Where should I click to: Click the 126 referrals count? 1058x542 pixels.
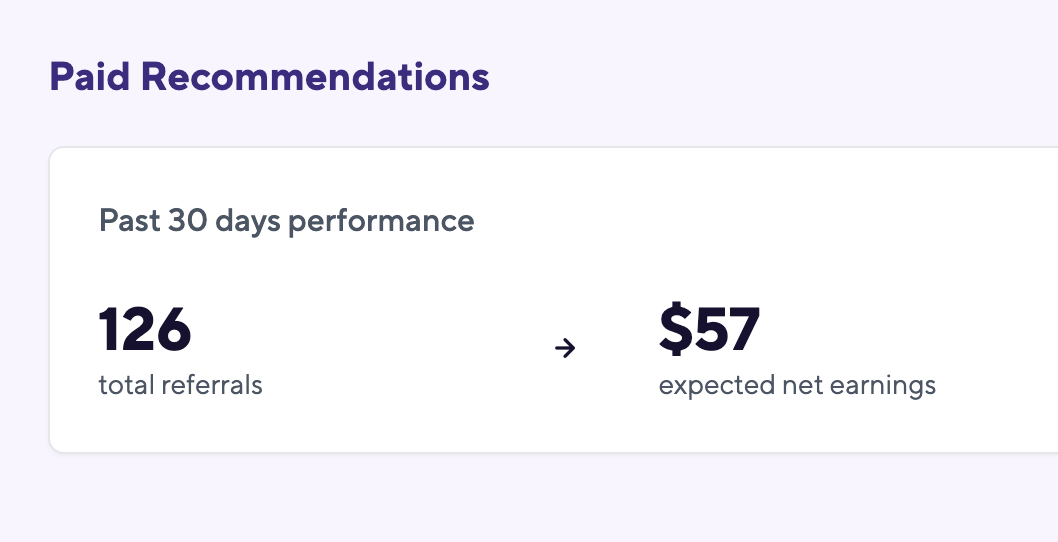pyautogui.click(x=145, y=329)
